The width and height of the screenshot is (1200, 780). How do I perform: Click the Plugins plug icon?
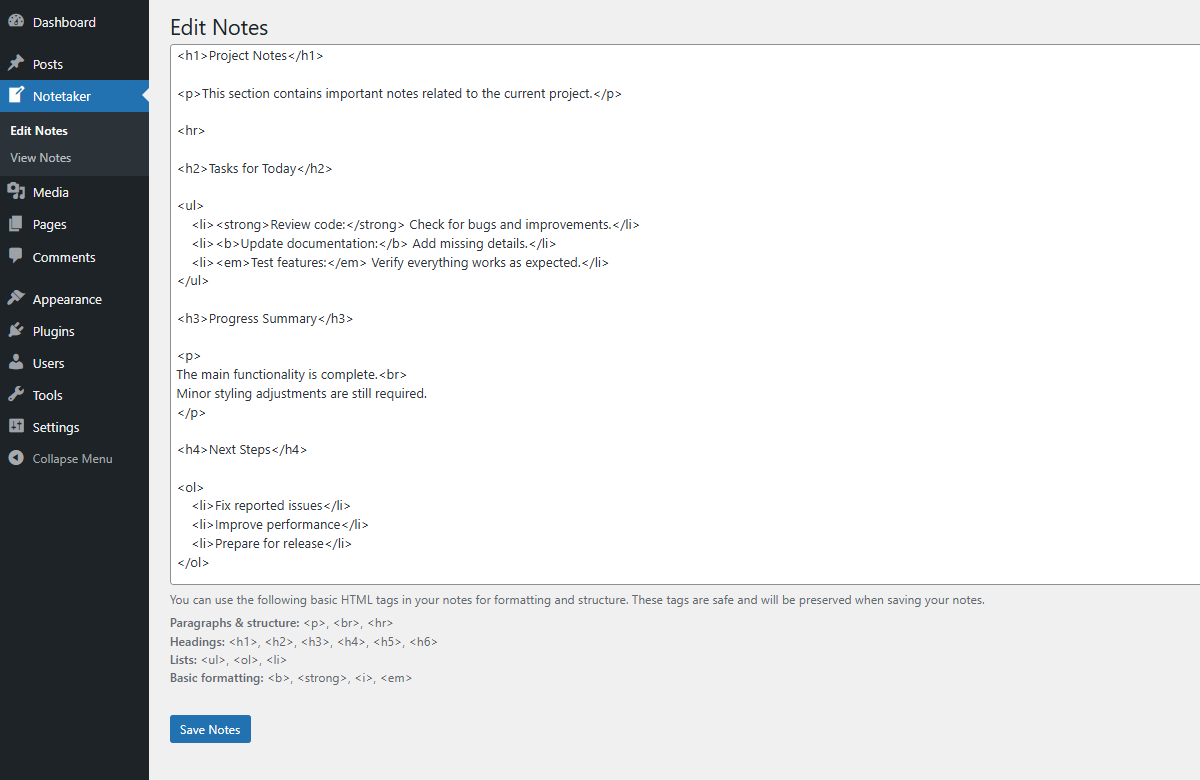16,331
